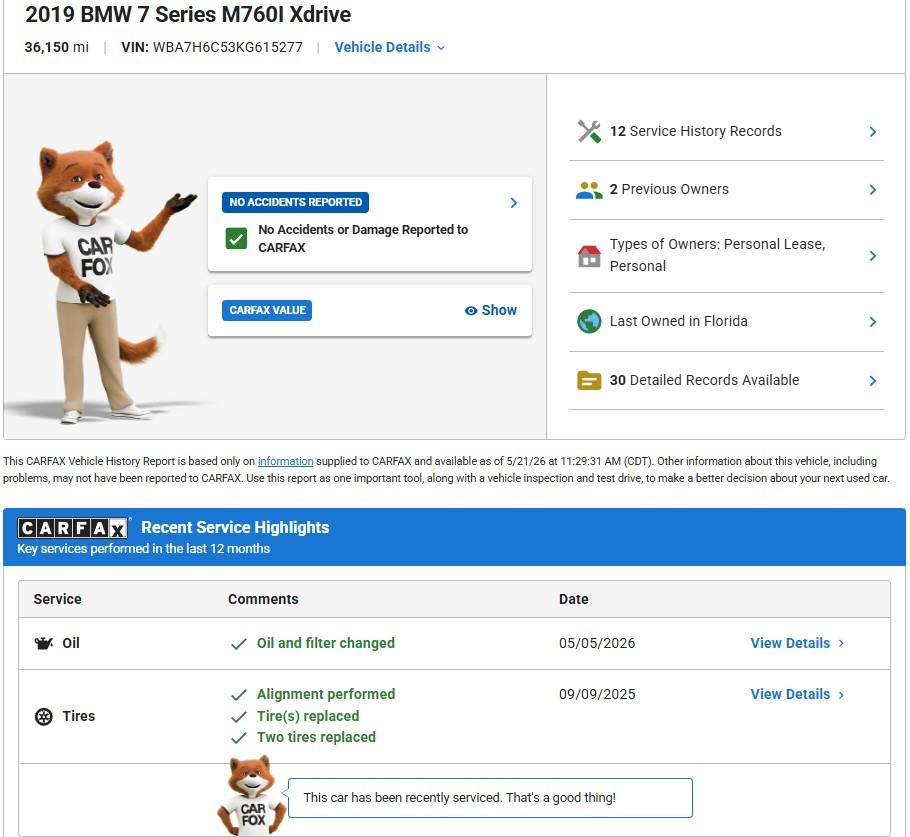Click Oil and filter changed comment
The height and width of the screenshot is (837, 910).
pos(326,643)
